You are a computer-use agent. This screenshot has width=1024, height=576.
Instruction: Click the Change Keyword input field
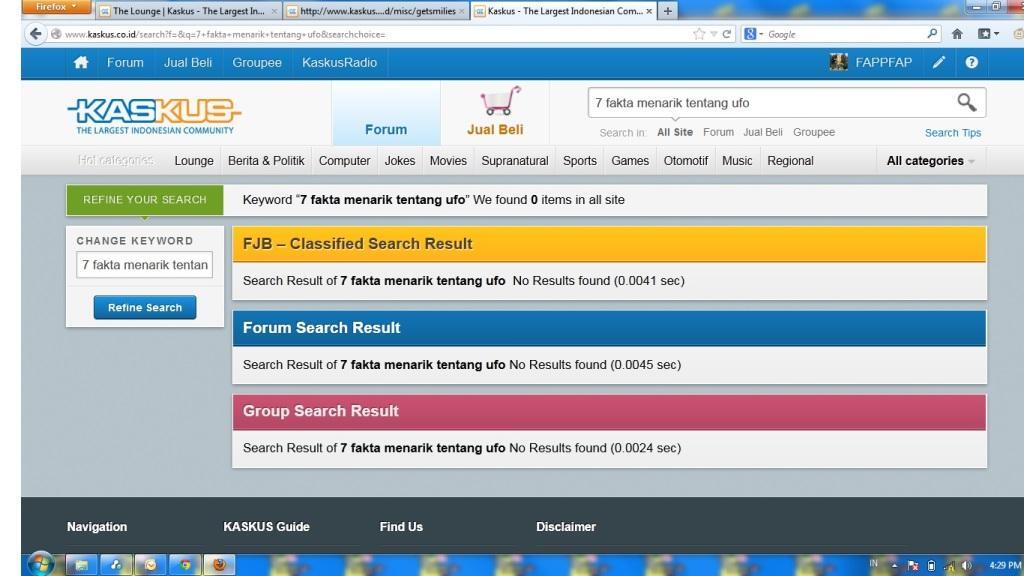pos(144,264)
